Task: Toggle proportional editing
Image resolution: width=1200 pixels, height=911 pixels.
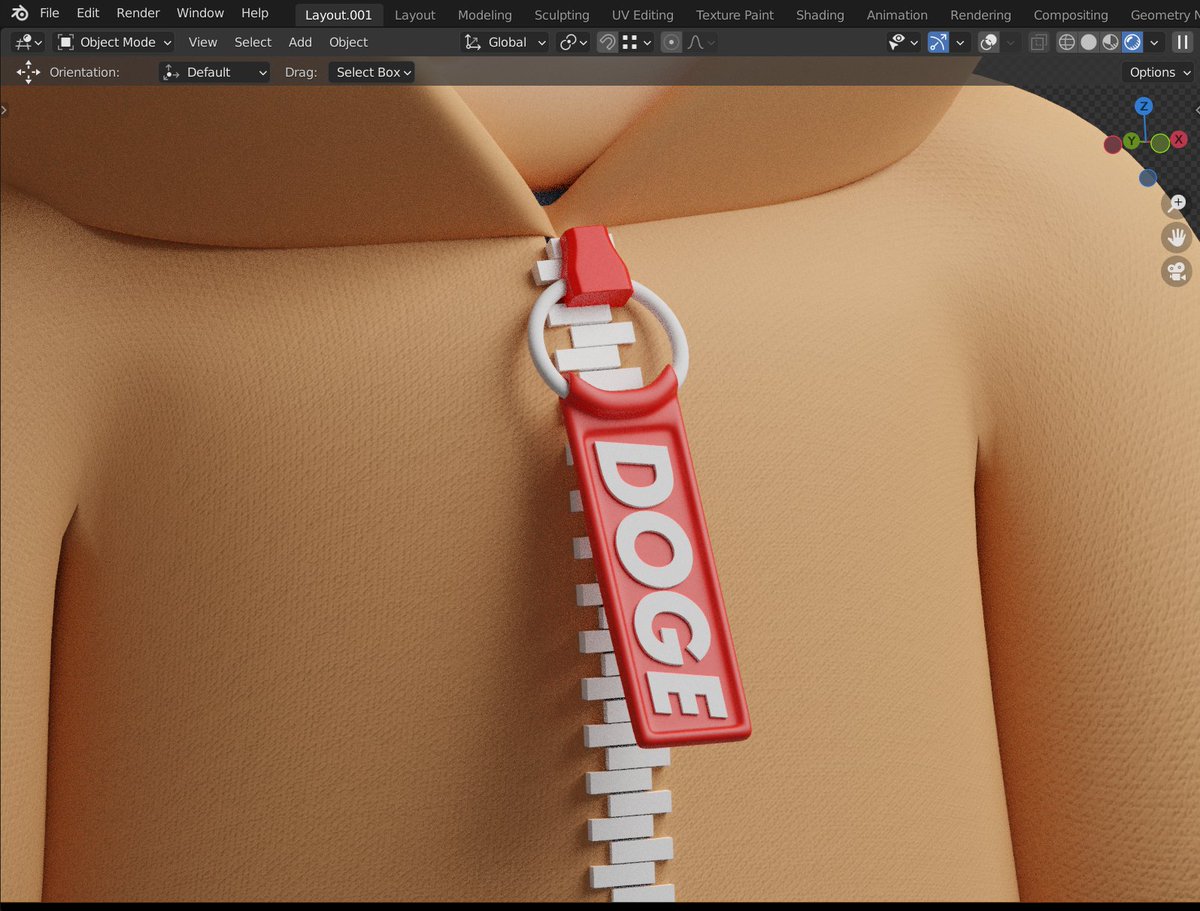Action: (671, 42)
